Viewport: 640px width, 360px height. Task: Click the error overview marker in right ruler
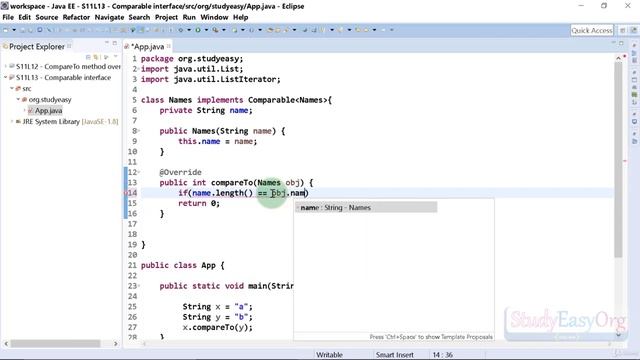point(625,161)
